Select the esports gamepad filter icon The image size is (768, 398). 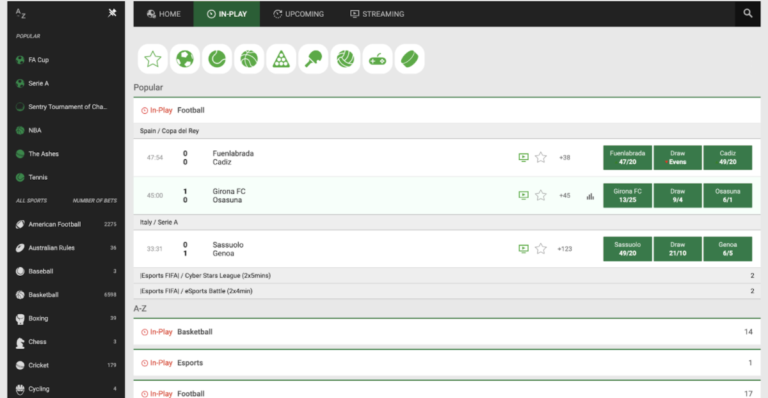377,59
